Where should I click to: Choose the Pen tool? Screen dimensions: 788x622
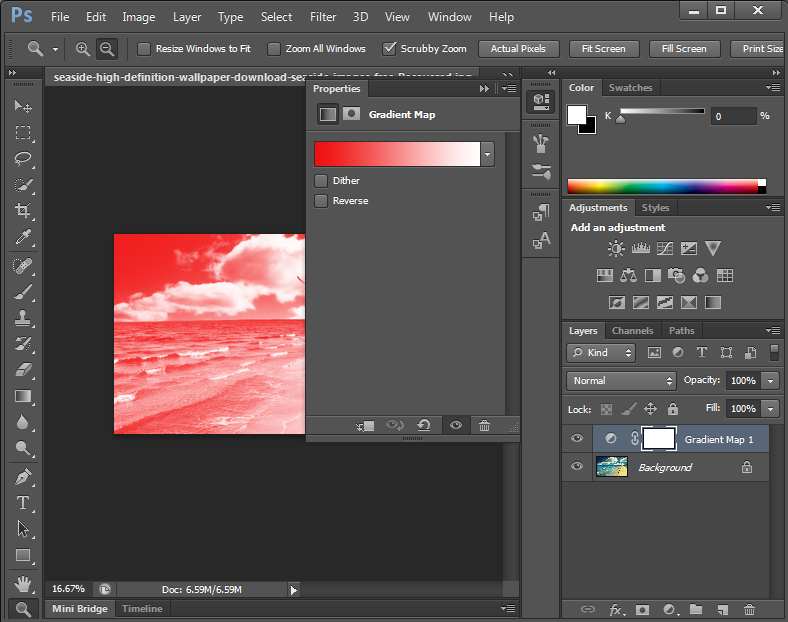pos(22,476)
